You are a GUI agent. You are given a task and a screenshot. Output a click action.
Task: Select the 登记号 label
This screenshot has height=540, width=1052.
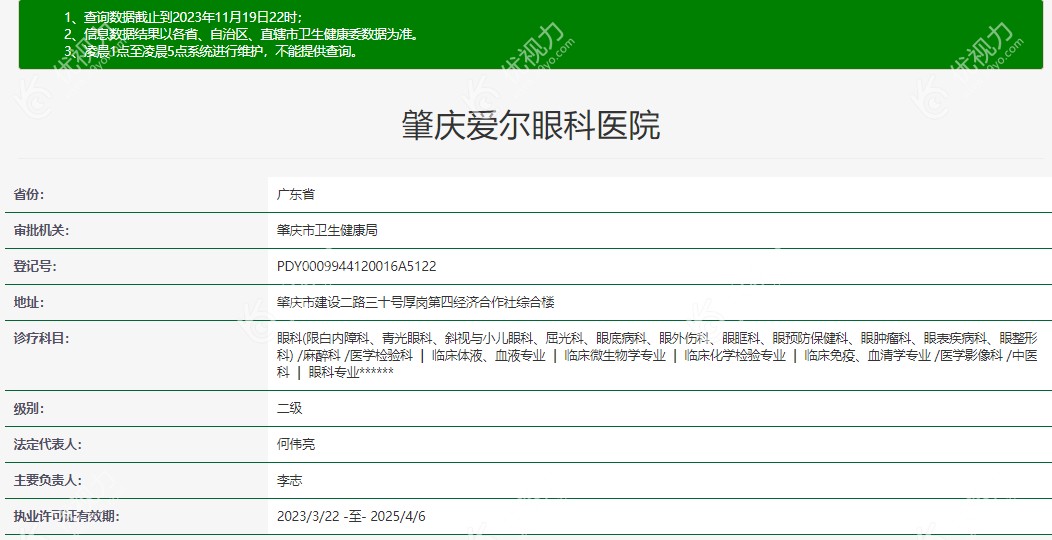pyautogui.click(x=35, y=266)
